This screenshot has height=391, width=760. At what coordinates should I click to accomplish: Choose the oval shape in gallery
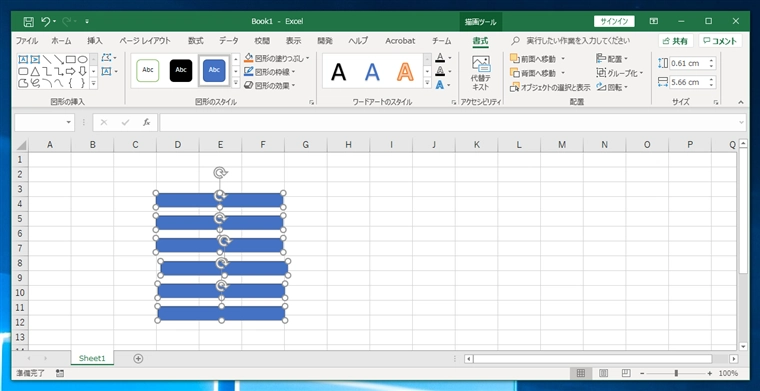tap(83, 60)
